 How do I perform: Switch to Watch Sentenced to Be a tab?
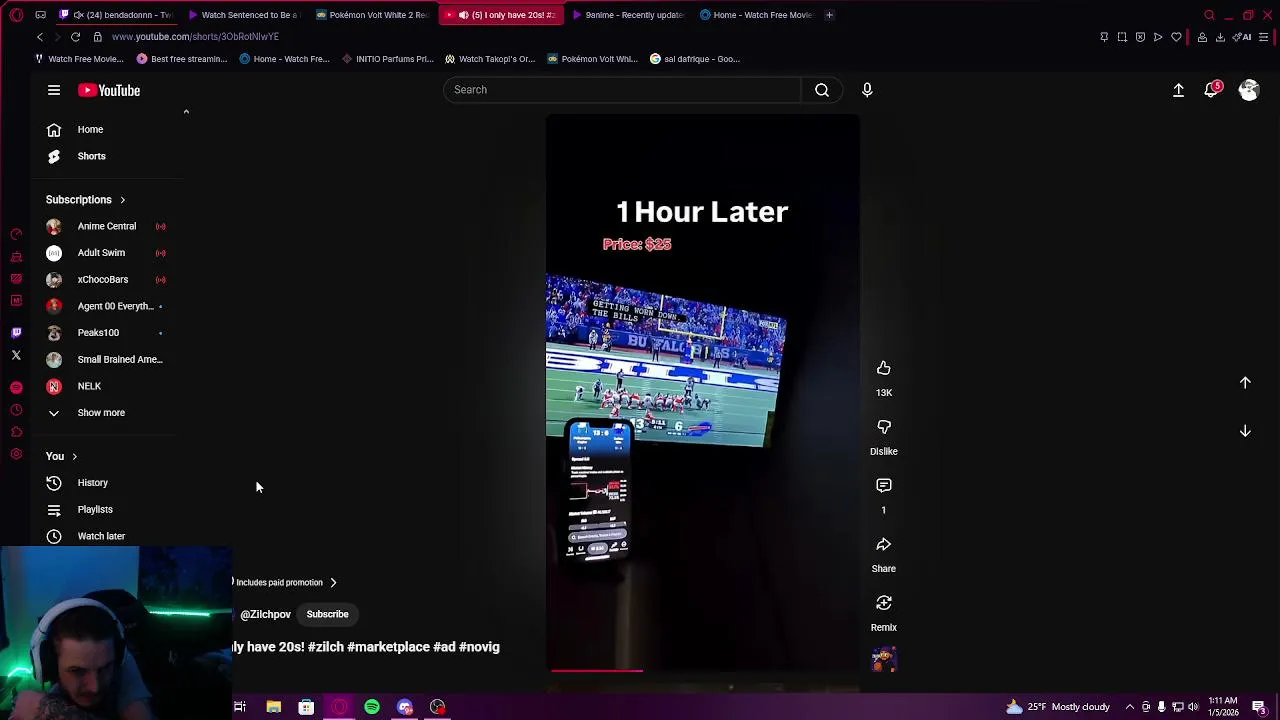coord(244,15)
